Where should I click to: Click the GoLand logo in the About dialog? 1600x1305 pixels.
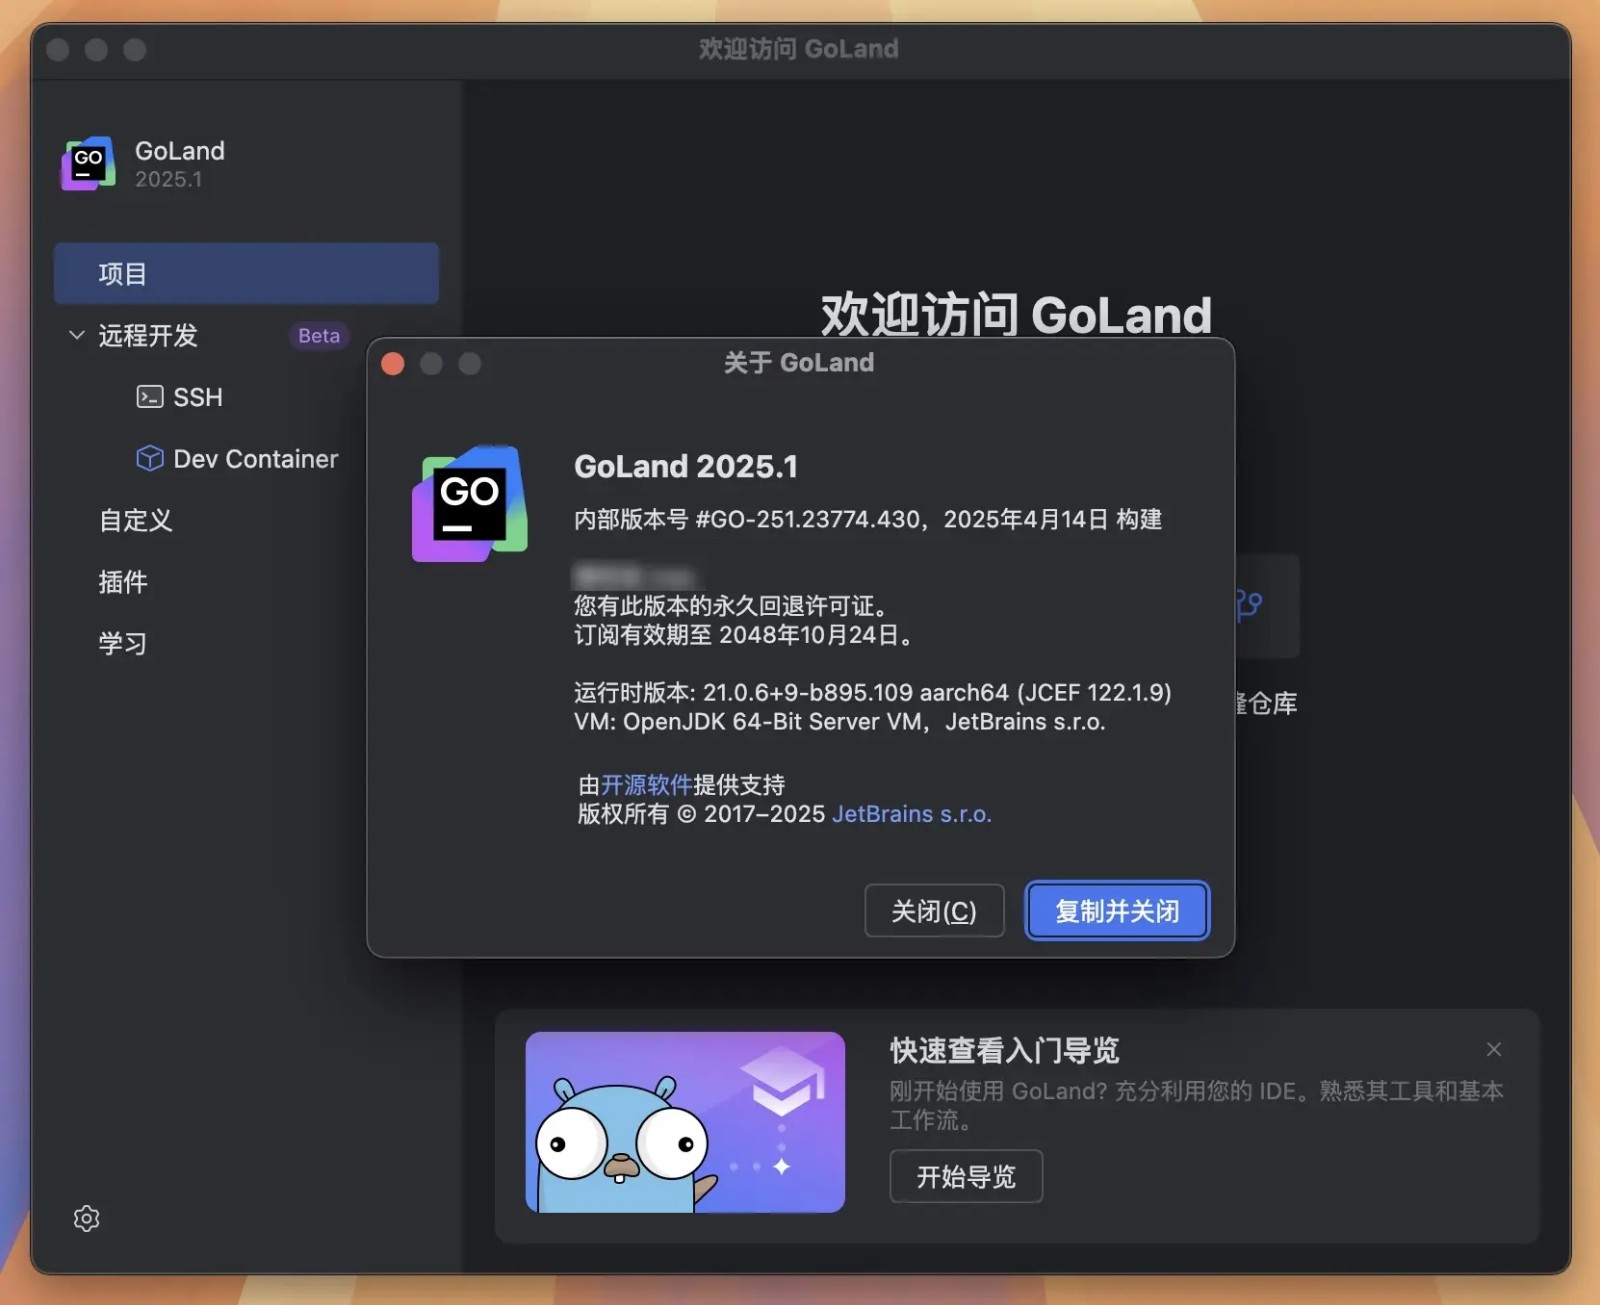pyautogui.click(x=470, y=503)
